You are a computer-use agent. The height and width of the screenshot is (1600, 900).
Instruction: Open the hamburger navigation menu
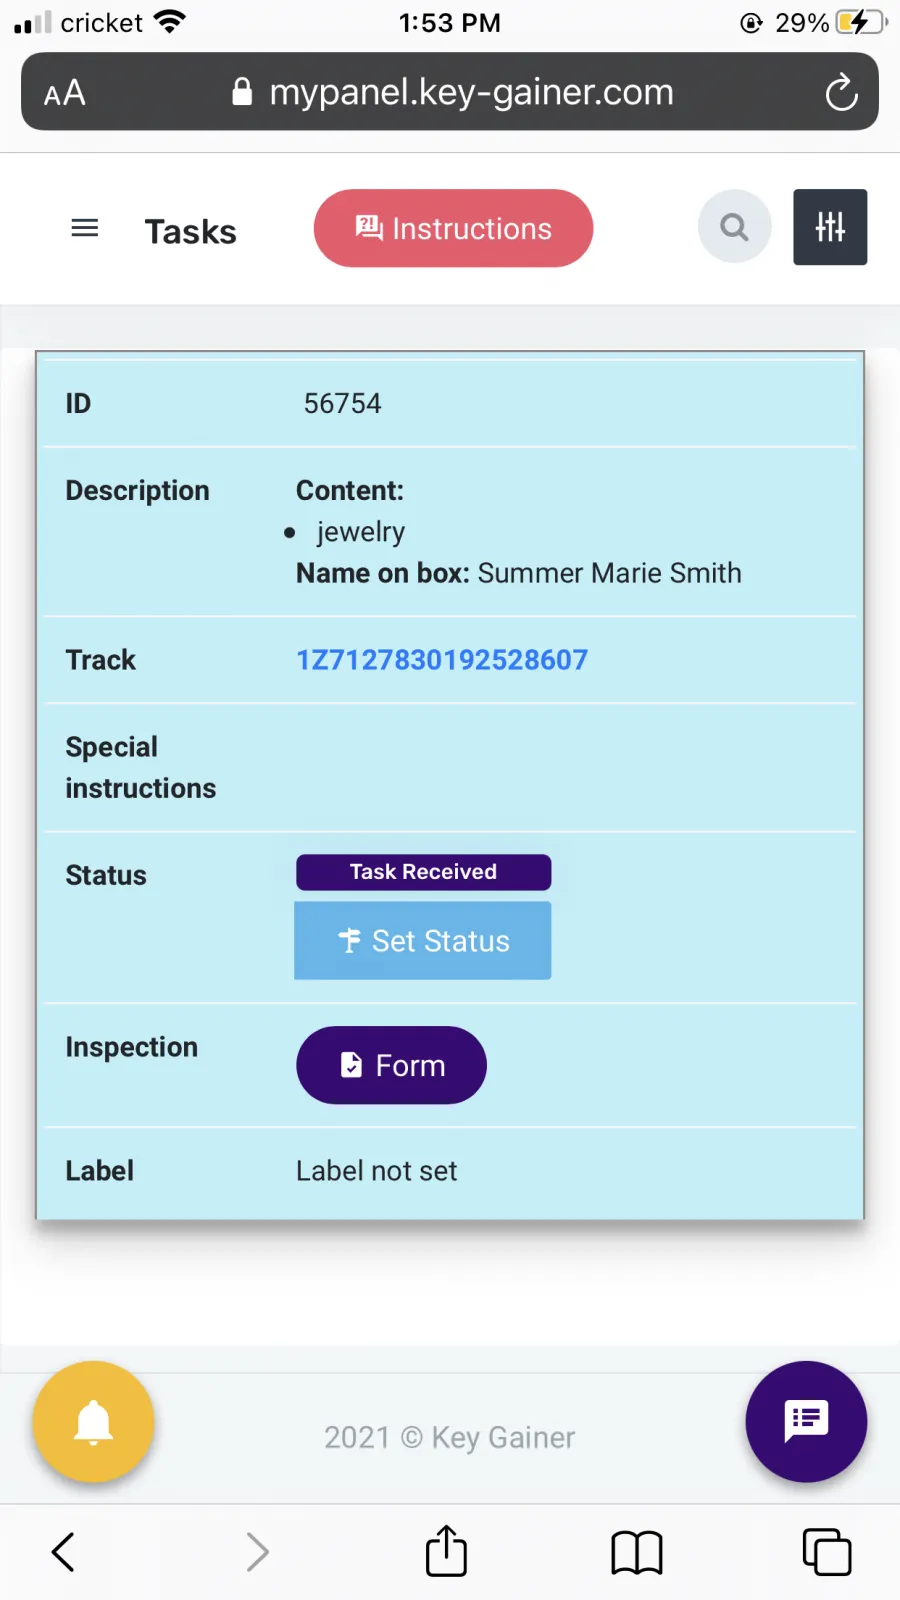[x=85, y=228]
